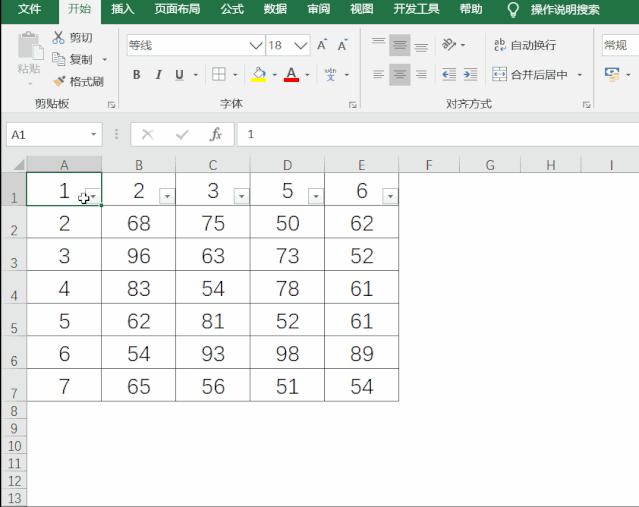Open the 帮助 Help tab
The width and height of the screenshot is (639, 507).
(x=471, y=9)
